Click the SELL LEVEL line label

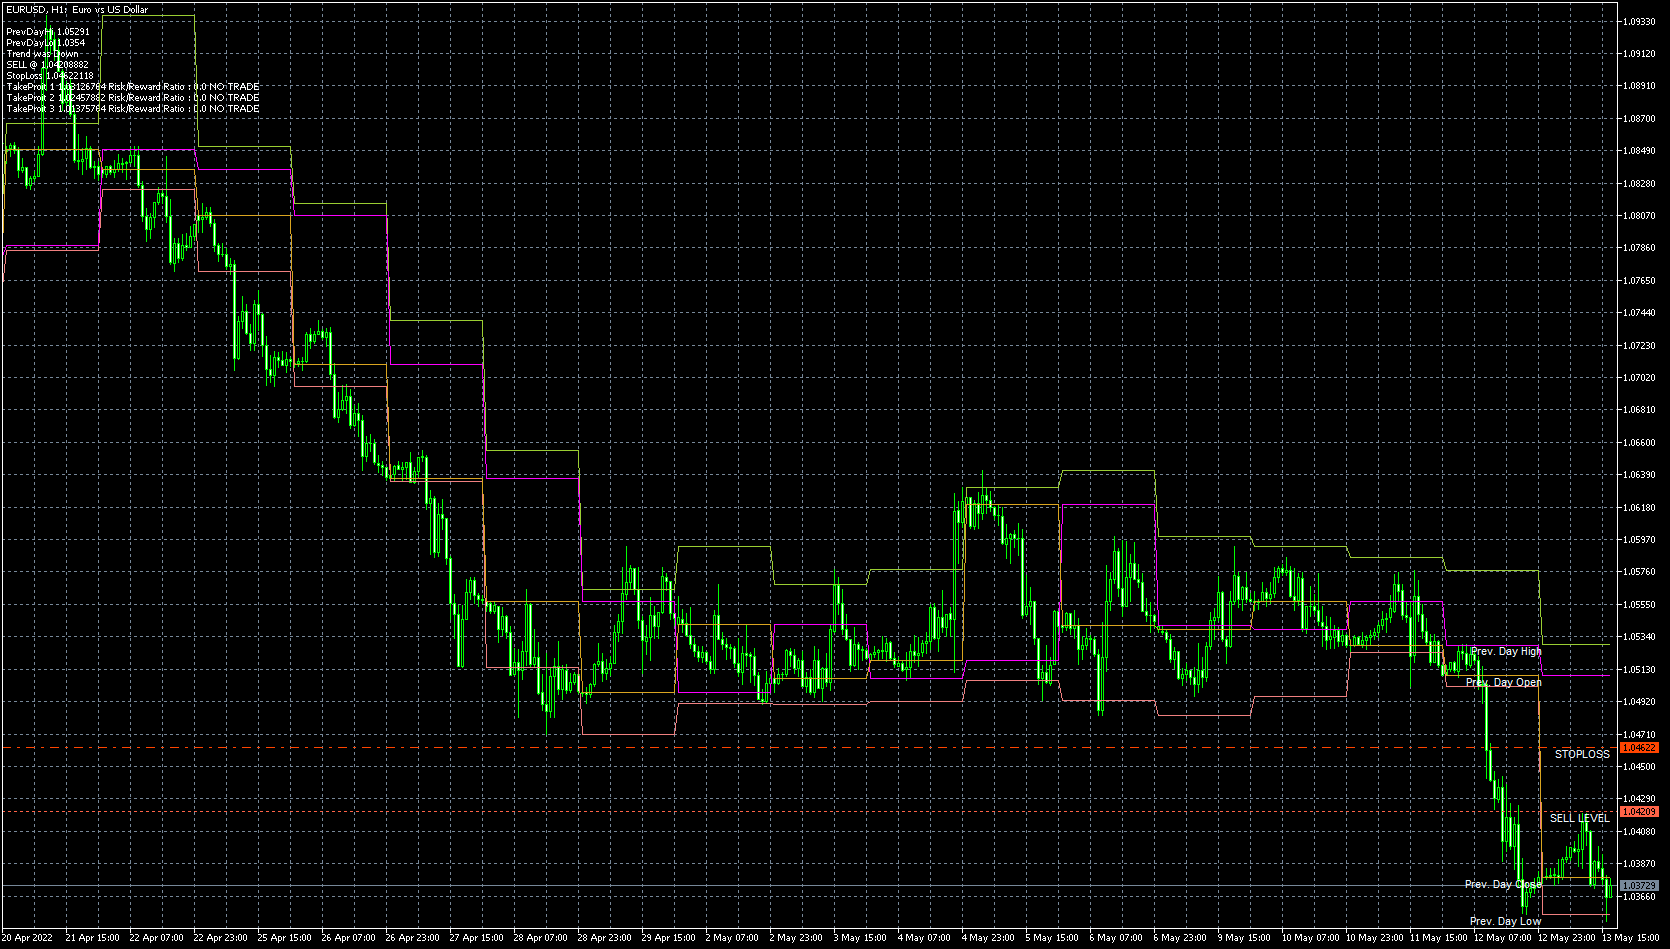coord(1580,818)
